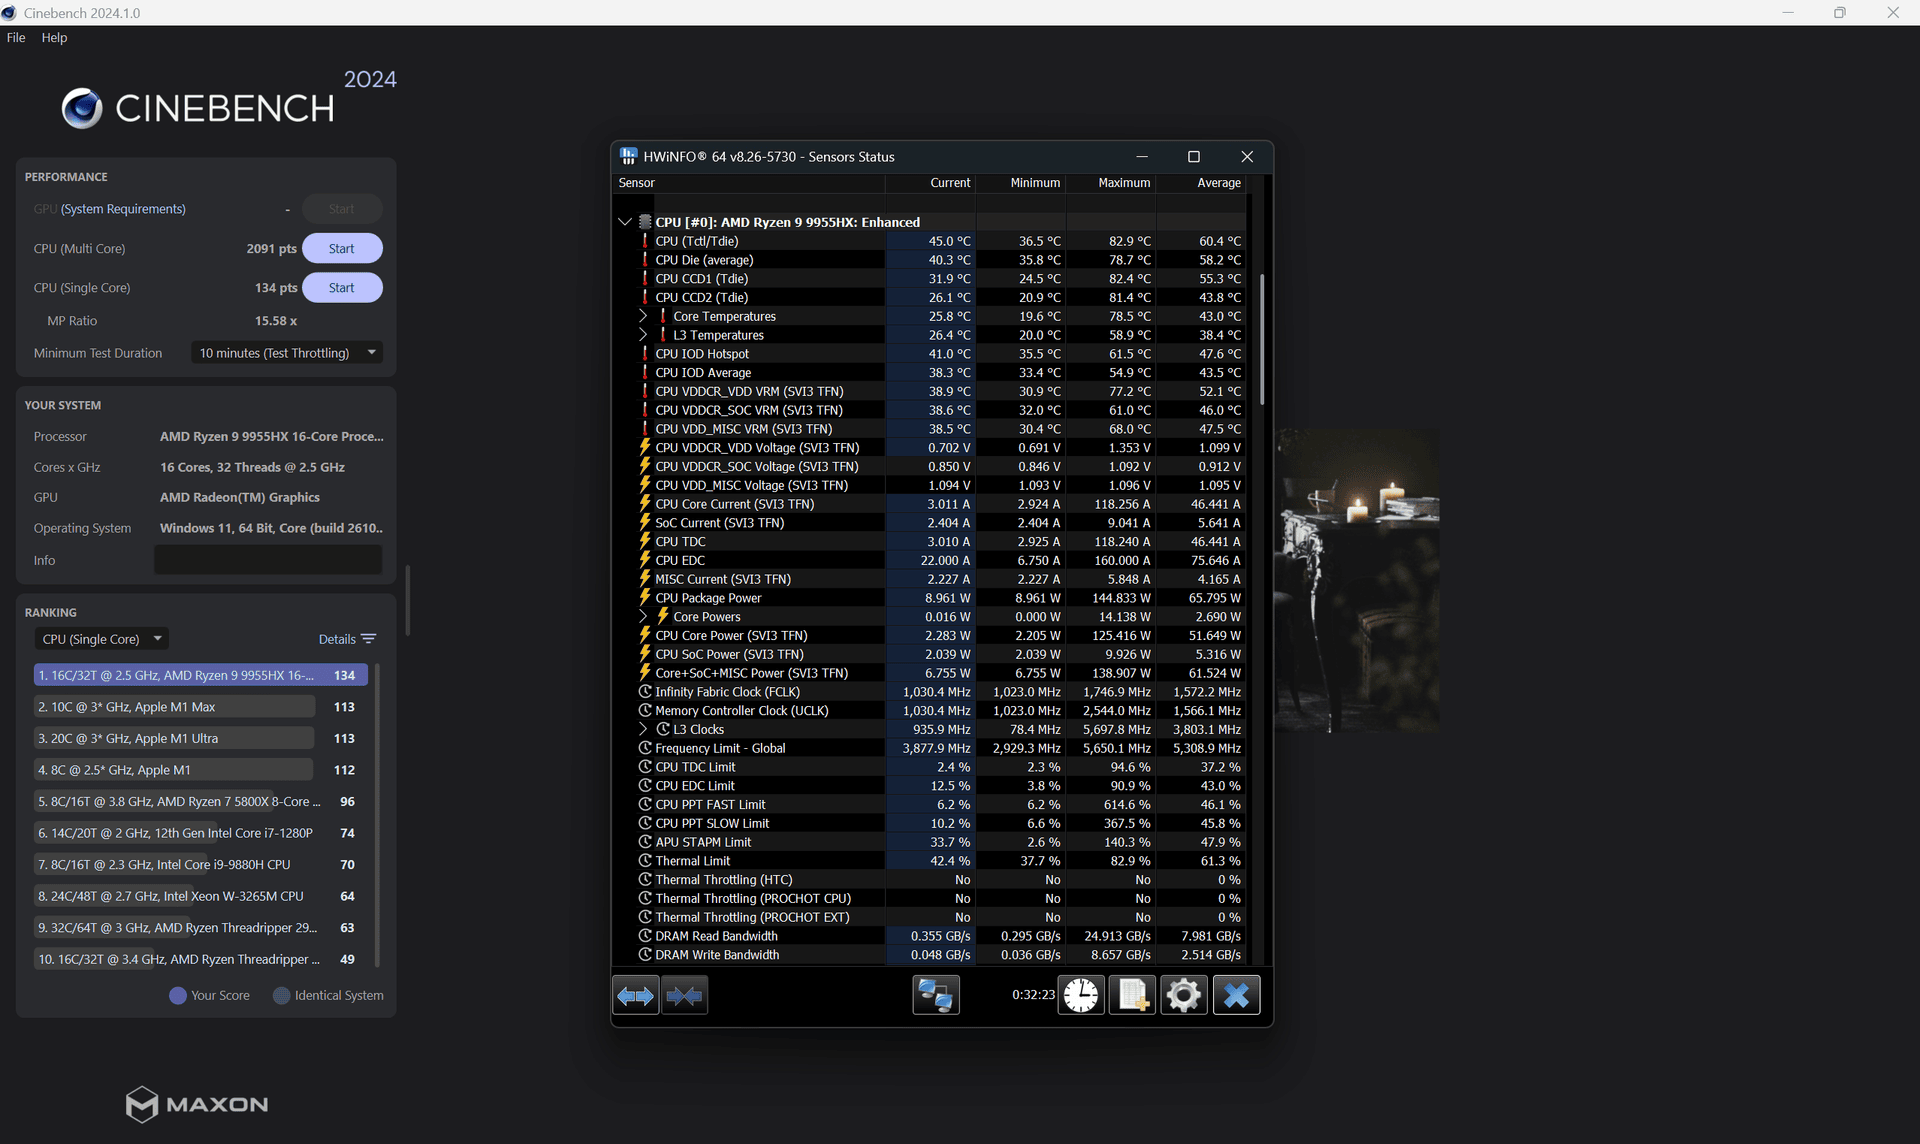This screenshot has height=1144, width=1920.
Task: Click HWiNFO title bar app icon
Action: (x=628, y=156)
